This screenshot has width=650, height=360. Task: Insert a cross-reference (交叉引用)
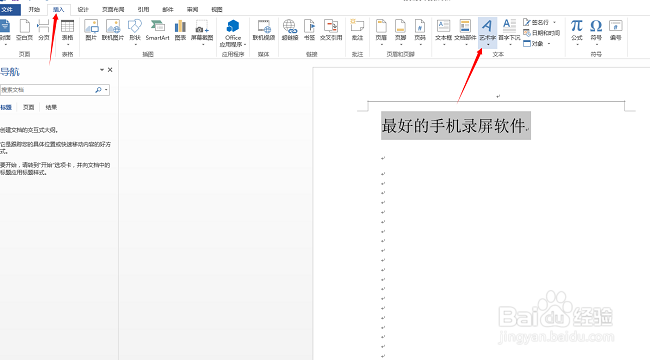pos(331,30)
